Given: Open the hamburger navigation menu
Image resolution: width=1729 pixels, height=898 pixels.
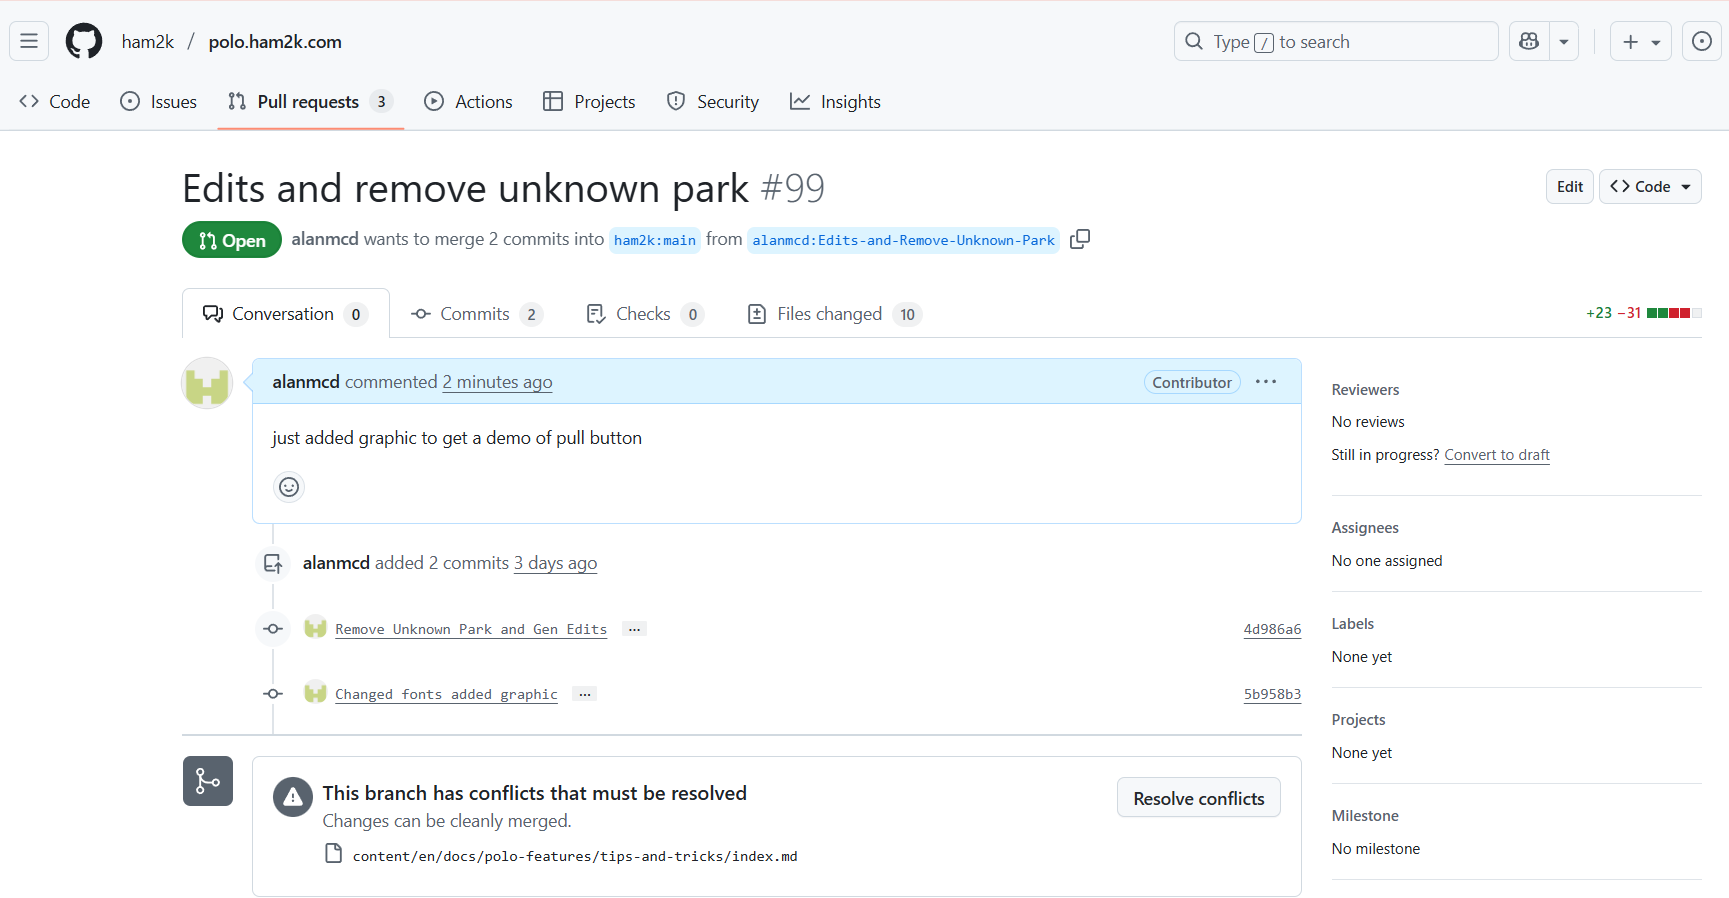Looking at the screenshot, I should point(29,41).
